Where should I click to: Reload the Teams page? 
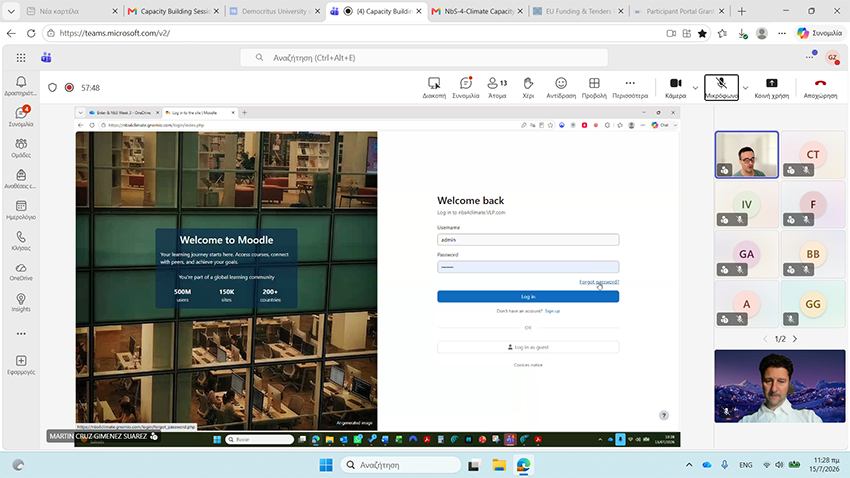pyautogui.click(x=31, y=33)
